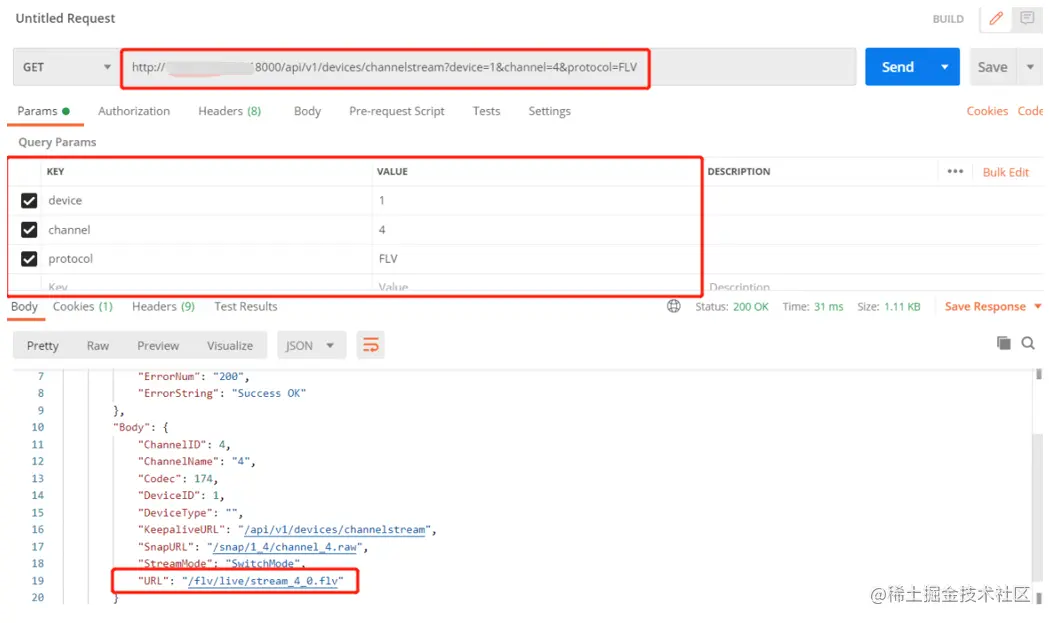The image size is (1049, 623).
Task: Click the pencil edit icon
Action: tap(996, 19)
